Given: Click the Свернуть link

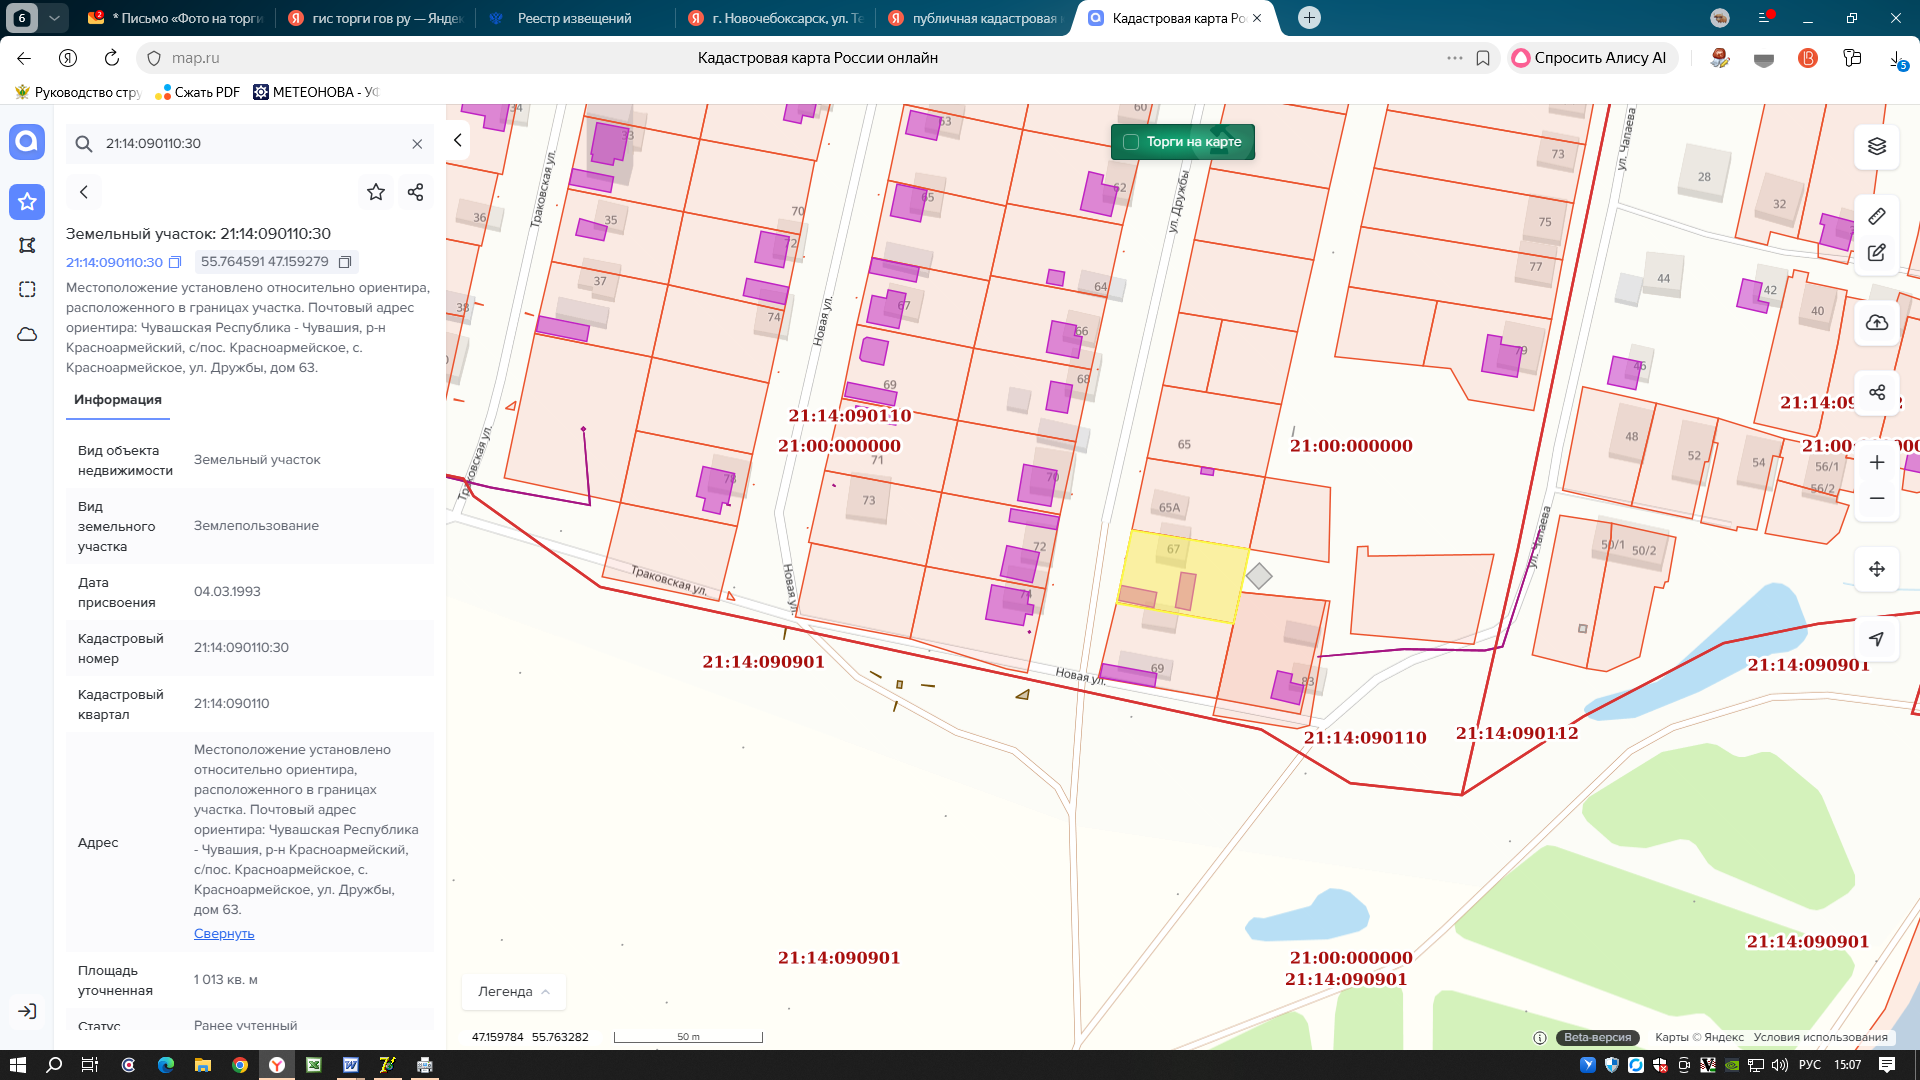Looking at the screenshot, I should [x=224, y=933].
